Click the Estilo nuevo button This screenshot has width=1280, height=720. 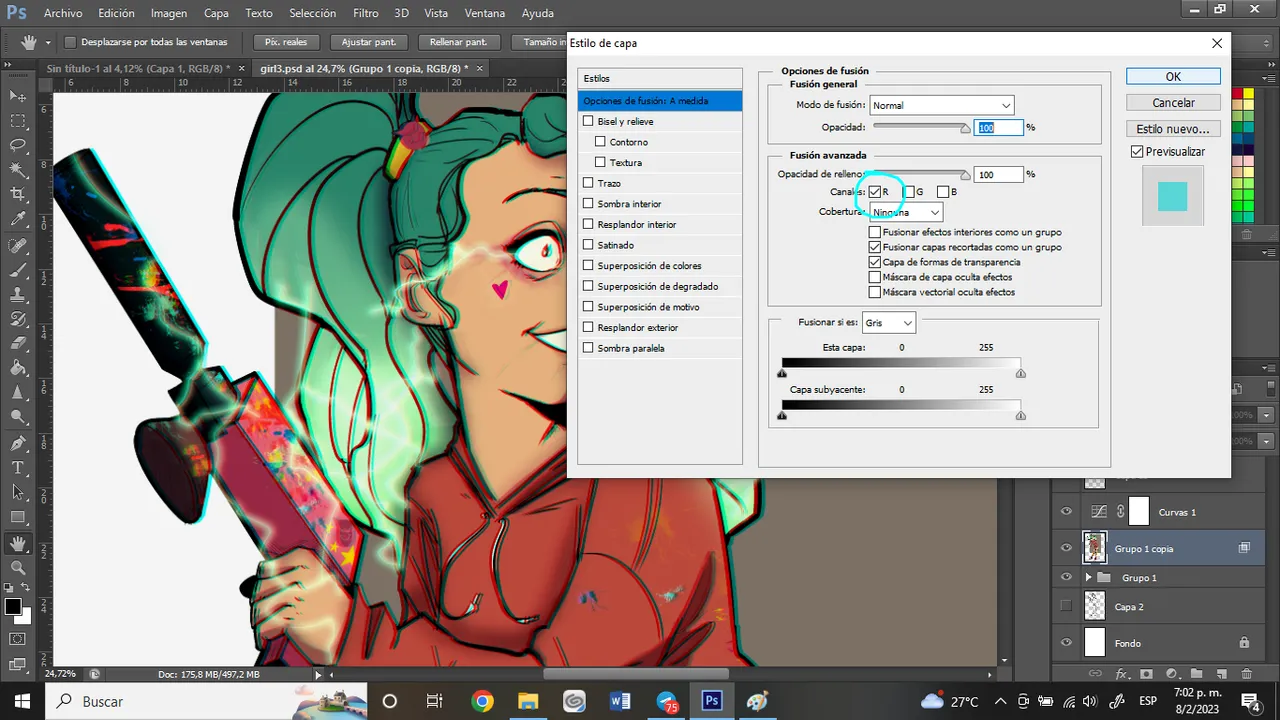(1173, 129)
